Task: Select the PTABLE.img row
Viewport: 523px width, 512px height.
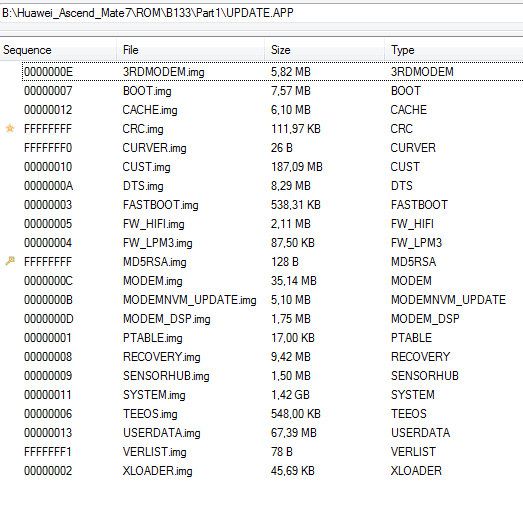Action: point(273,338)
